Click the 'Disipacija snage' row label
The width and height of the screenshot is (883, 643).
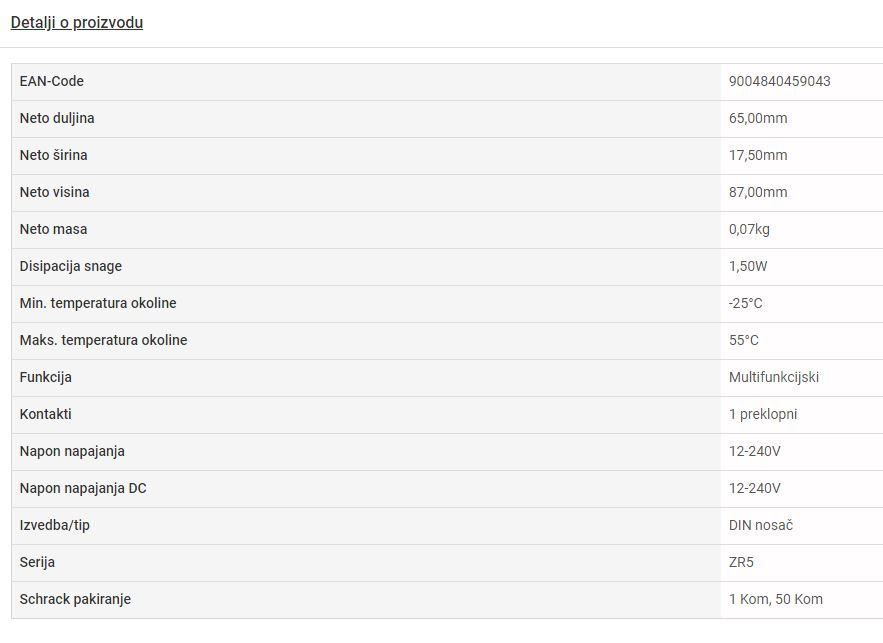(71, 266)
